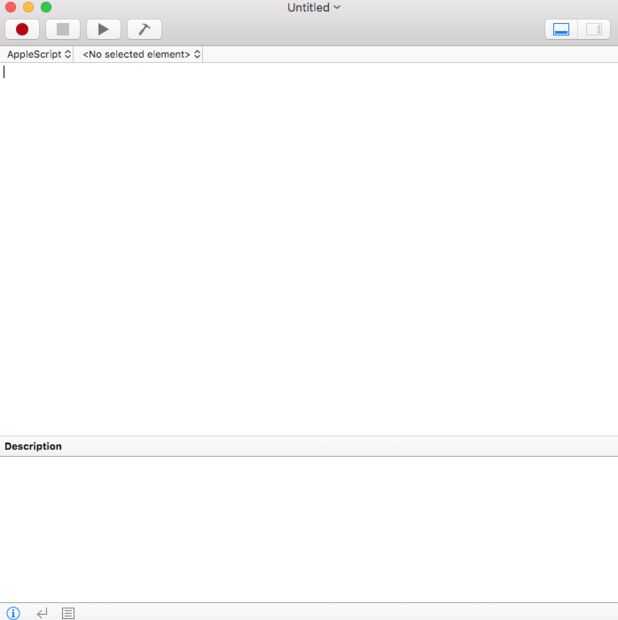Show the log pane list icon
618x620 pixels.
tap(68, 613)
